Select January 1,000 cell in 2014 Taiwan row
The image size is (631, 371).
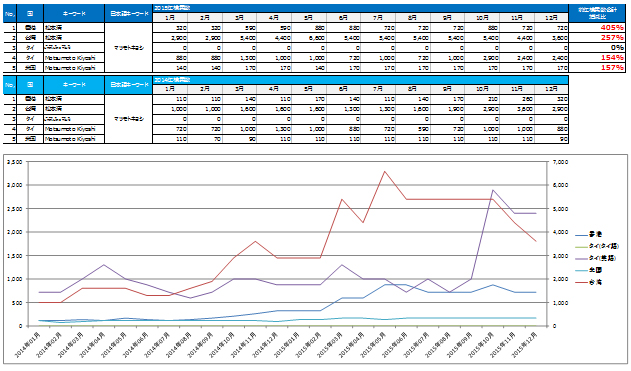170,109
